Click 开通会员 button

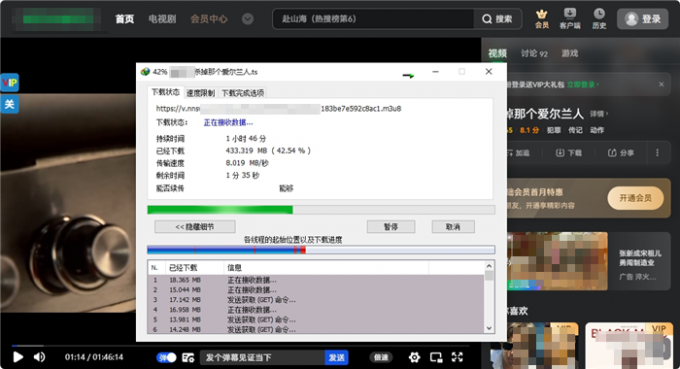(x=635, y=198)
